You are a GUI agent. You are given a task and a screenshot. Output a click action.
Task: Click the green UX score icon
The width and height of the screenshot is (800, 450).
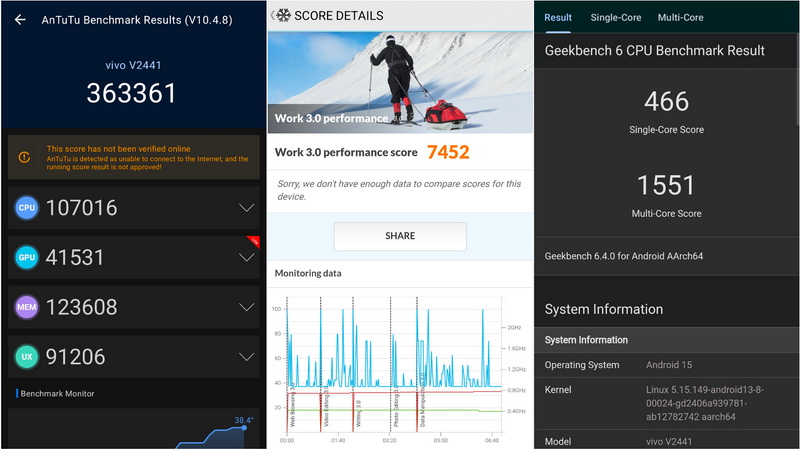(x=27, y=356)
